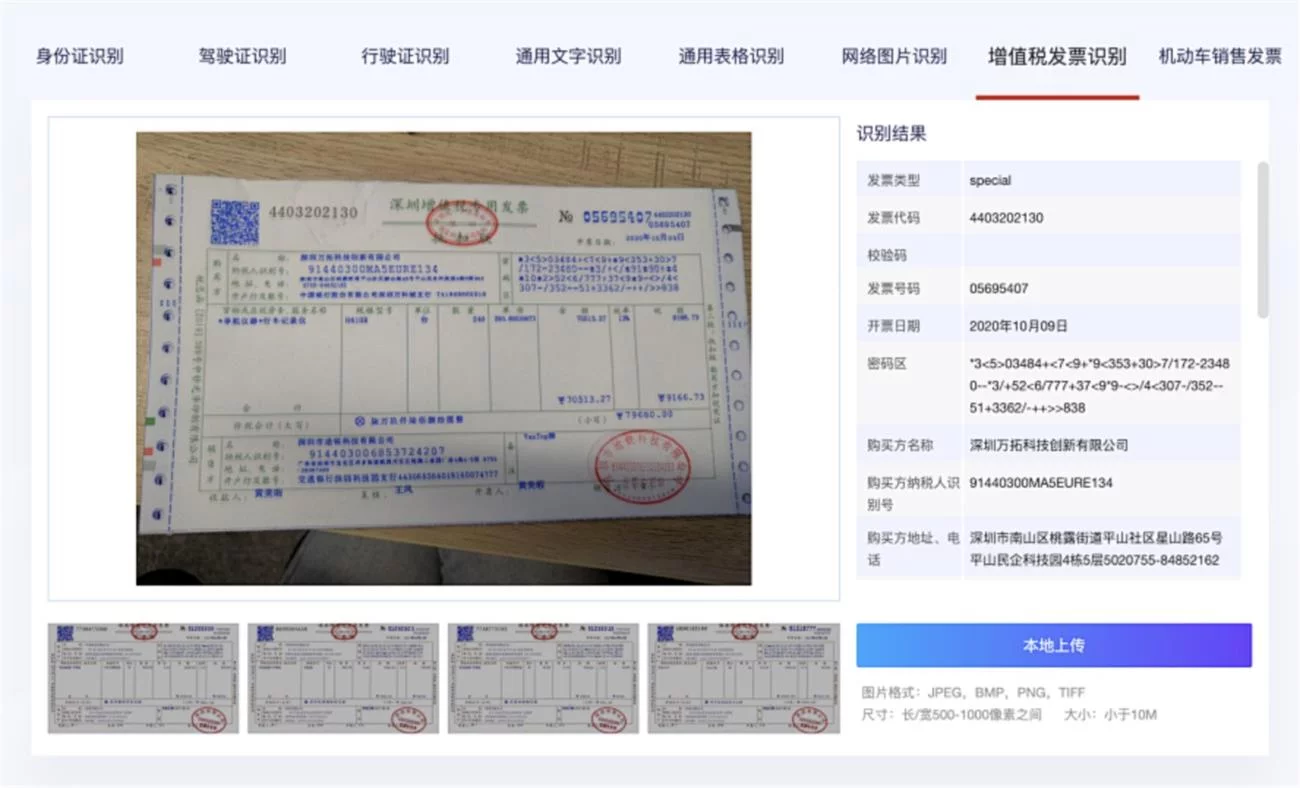Select the first invoice sample thumbnail
Screen dimensions: 1300x788
tap(142, 677)
